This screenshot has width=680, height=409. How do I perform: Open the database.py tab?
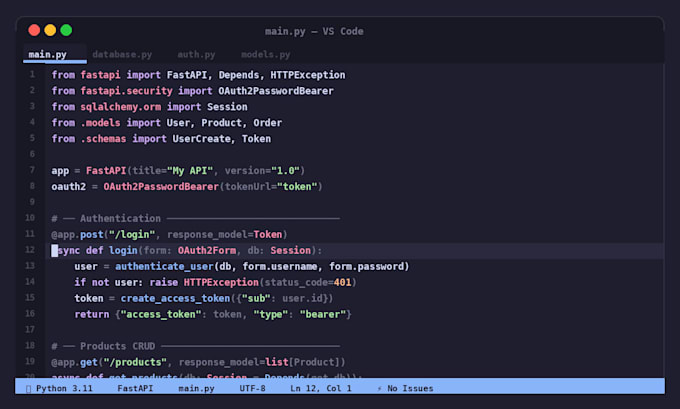122,54
